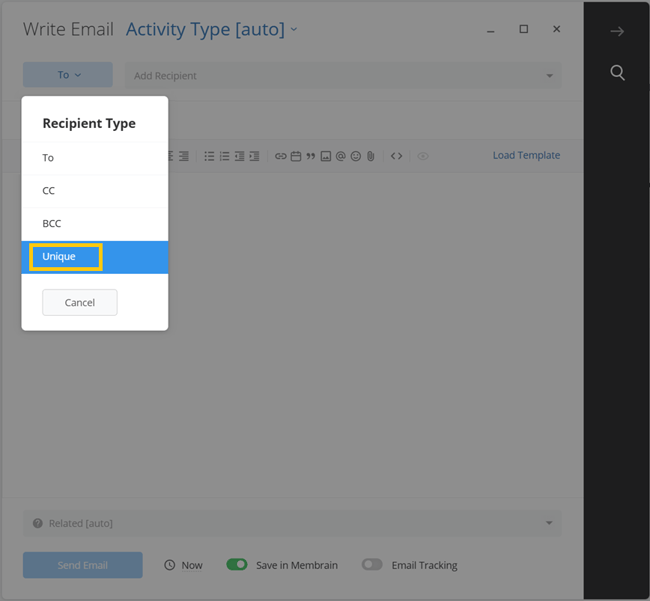Attach a file with the paperclip icon
This screenshot has height=601, width=650.
(x=371, y=156)
